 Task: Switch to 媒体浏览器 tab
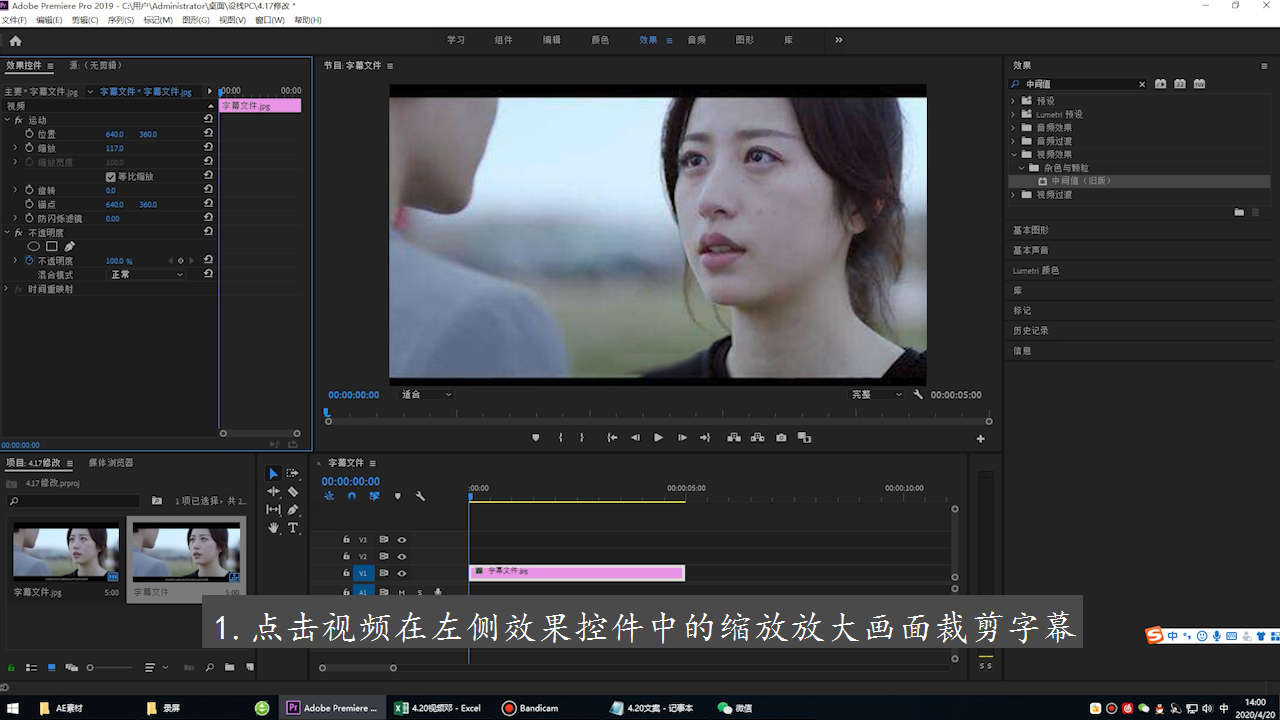[111, 463]
